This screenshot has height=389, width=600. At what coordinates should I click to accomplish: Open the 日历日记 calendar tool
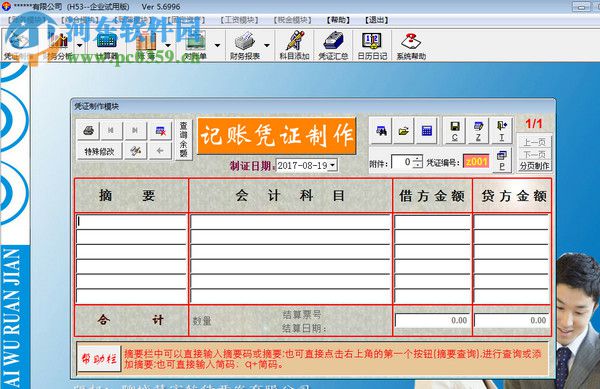pos(372,46)
